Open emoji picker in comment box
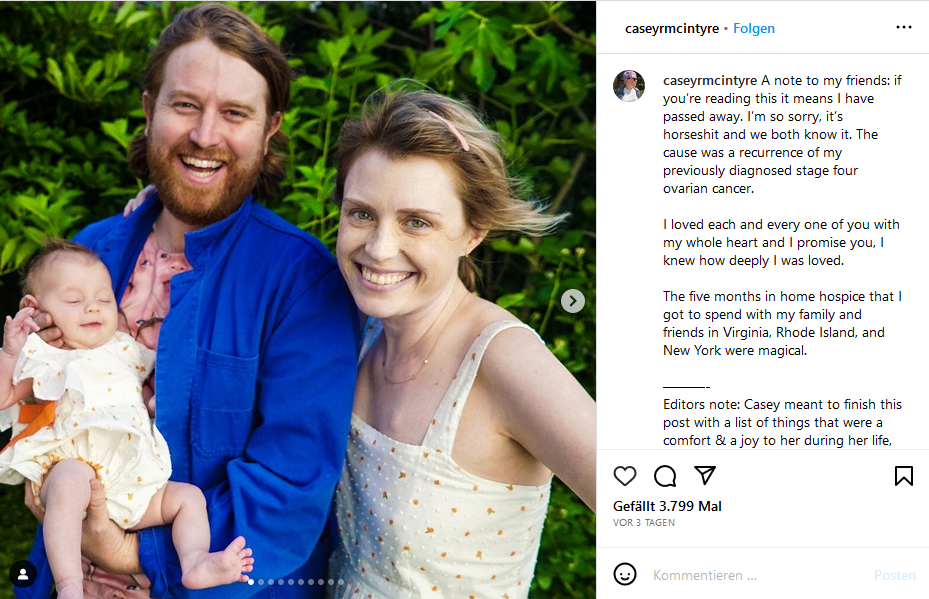This screenshot has width=929, height=599. (624, 574)
